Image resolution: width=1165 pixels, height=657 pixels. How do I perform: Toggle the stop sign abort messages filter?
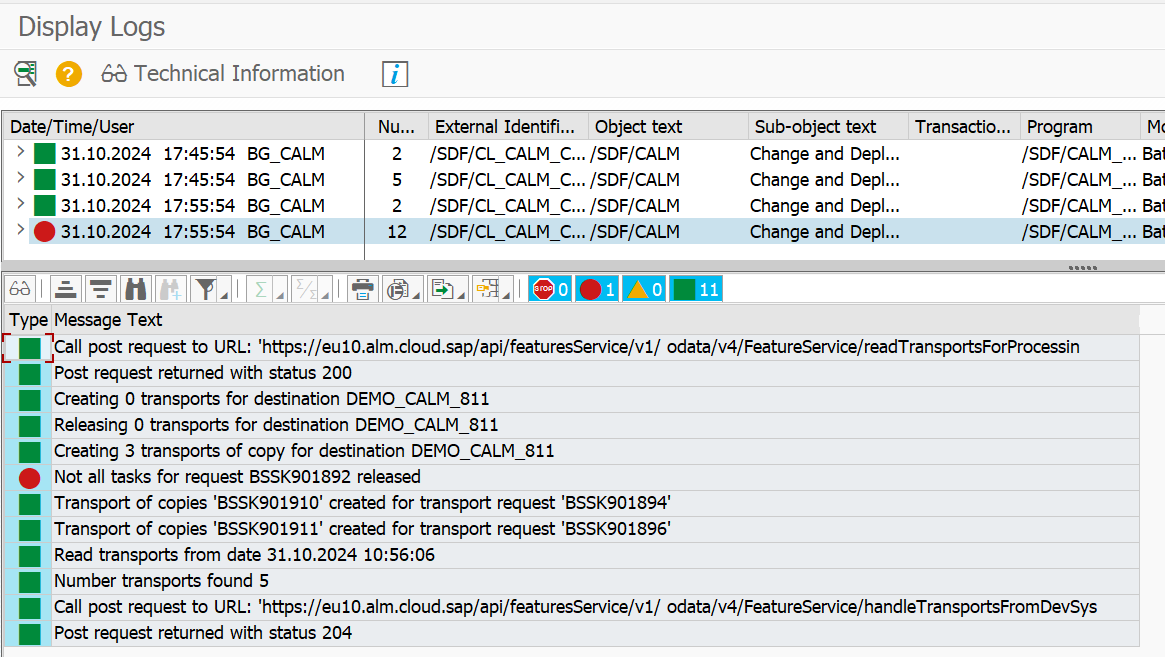point(550,290)
